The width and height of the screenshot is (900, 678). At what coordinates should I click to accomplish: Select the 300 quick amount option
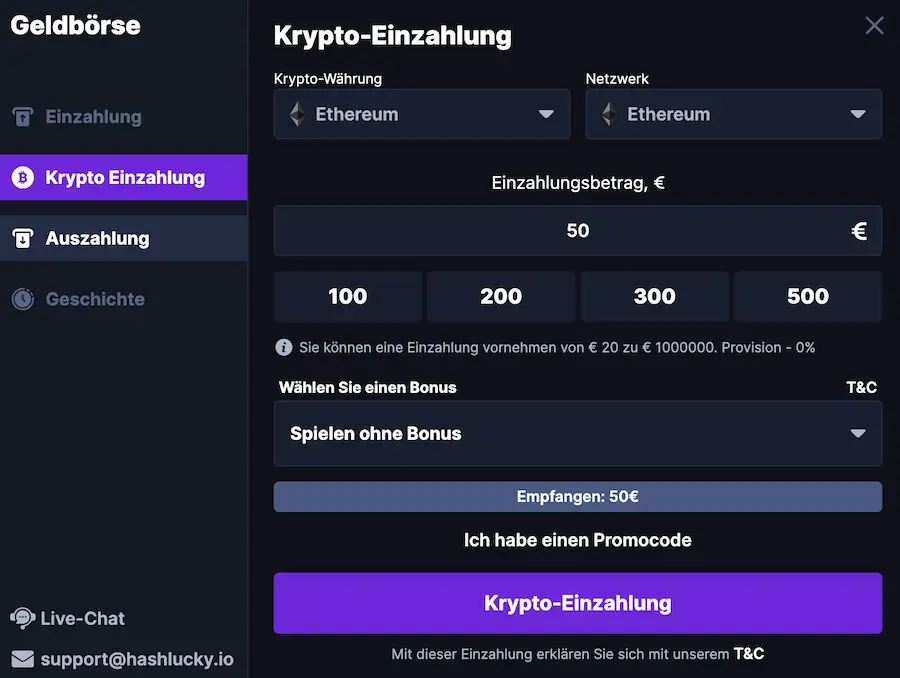654,296
